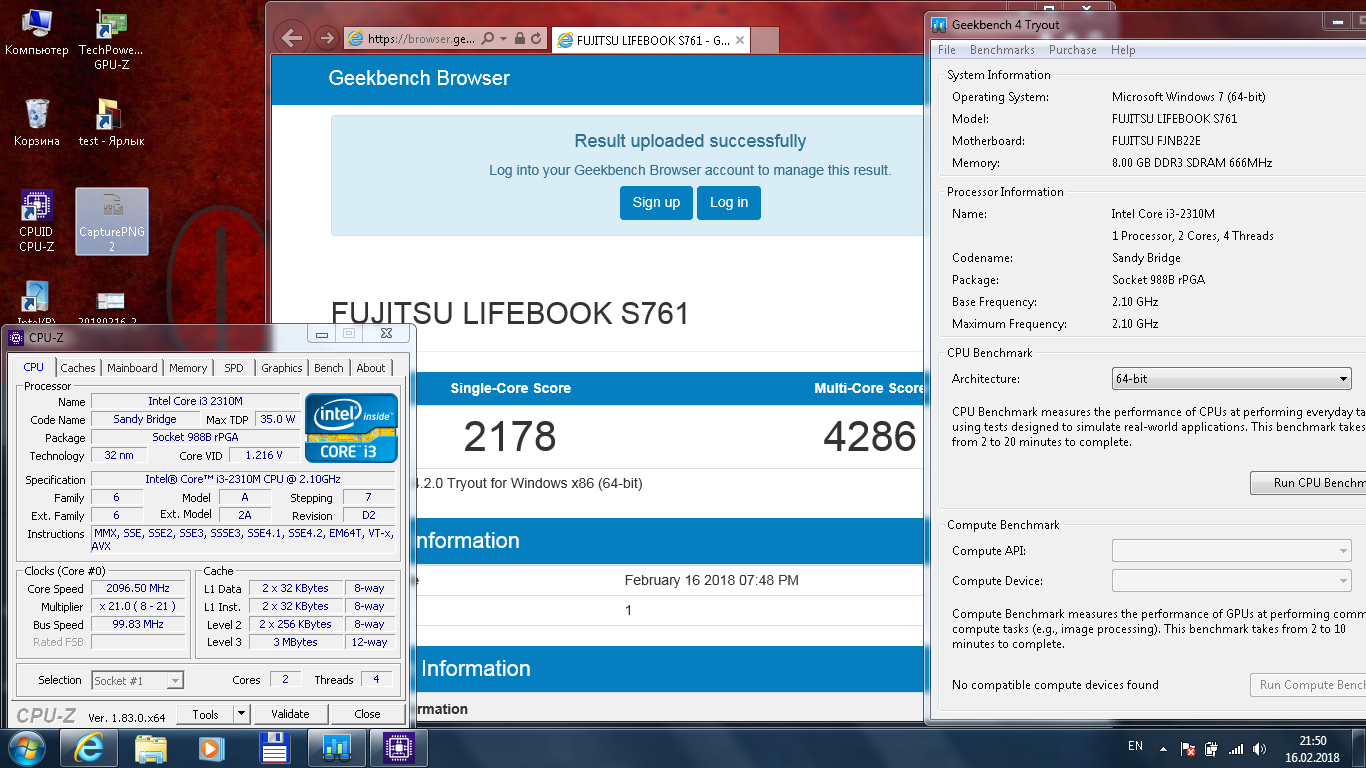Click the Geekbench 4 Tryout title icon

939,25
